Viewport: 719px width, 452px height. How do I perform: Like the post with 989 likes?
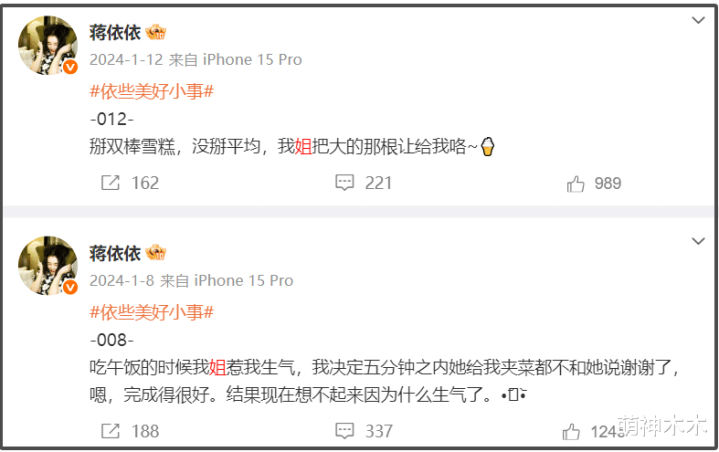[575, 184]
